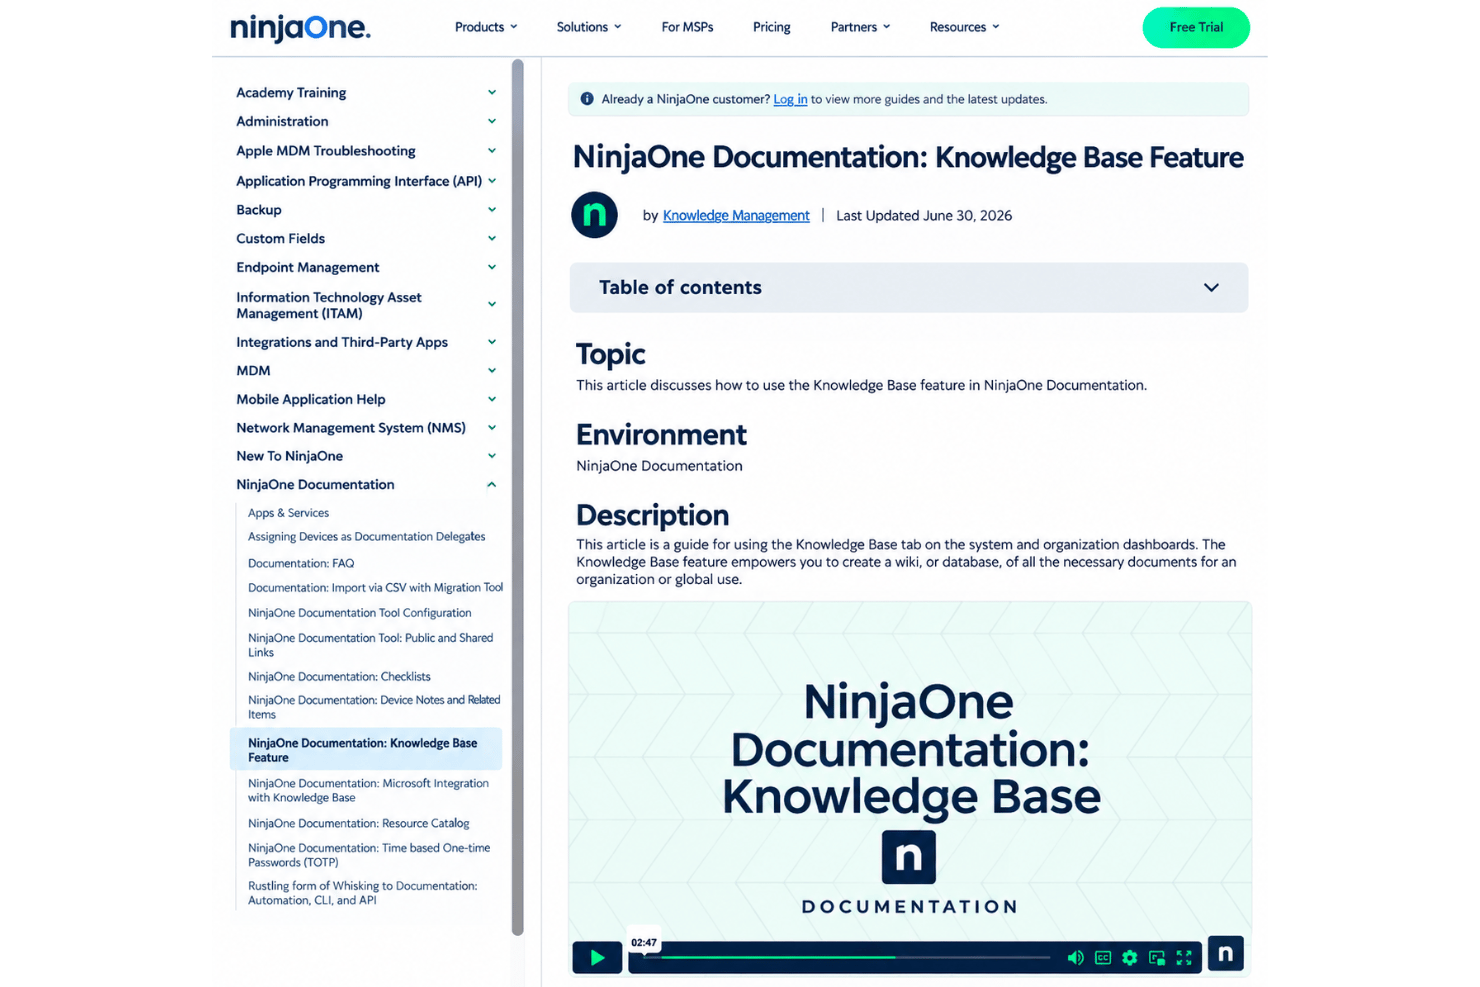Click the info icon in customer notice
1480x987 pixels.
click(587, 99)
